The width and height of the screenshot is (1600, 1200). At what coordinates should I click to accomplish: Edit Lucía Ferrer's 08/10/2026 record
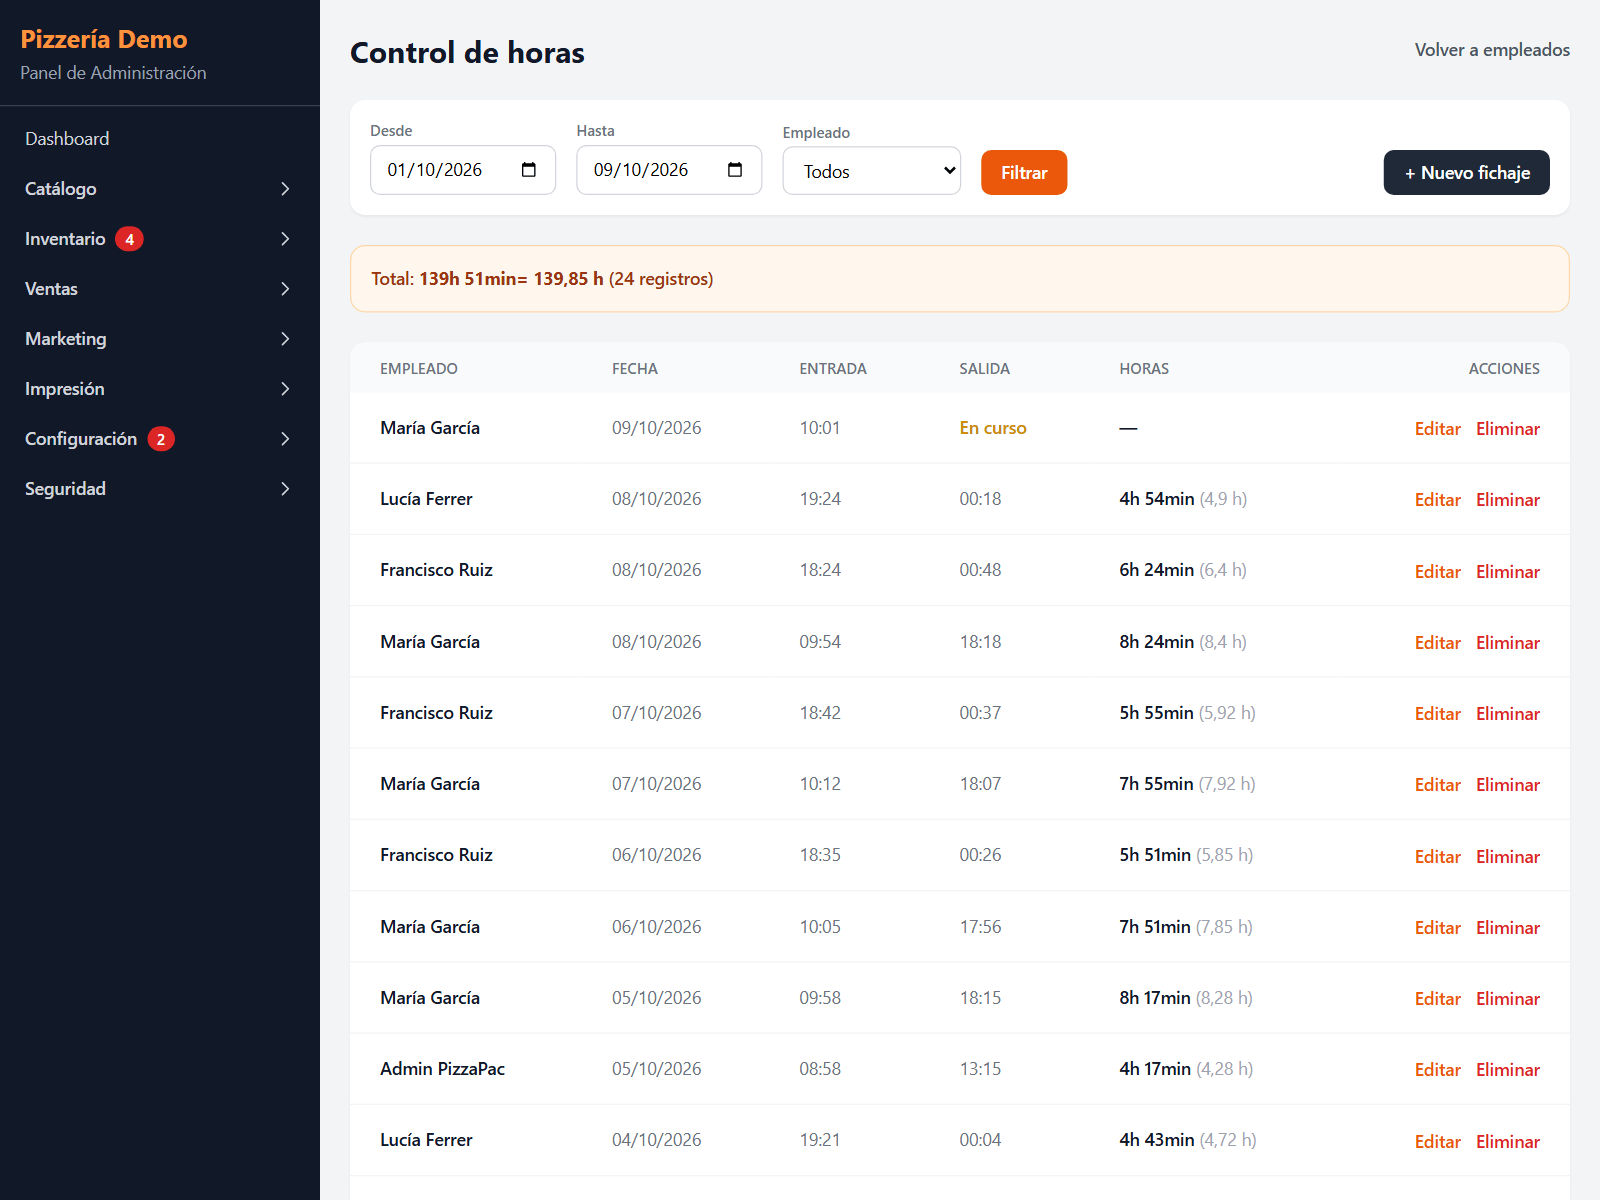[1437, 500]
